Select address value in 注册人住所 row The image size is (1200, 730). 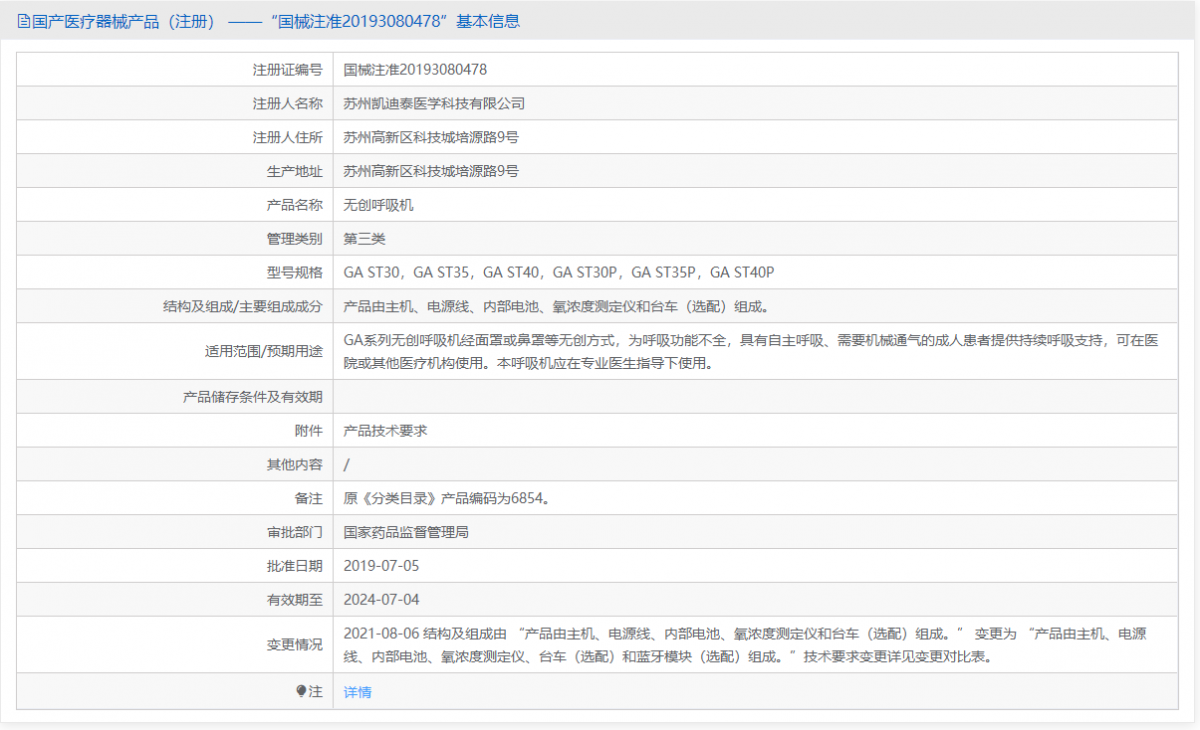point(431,137)
